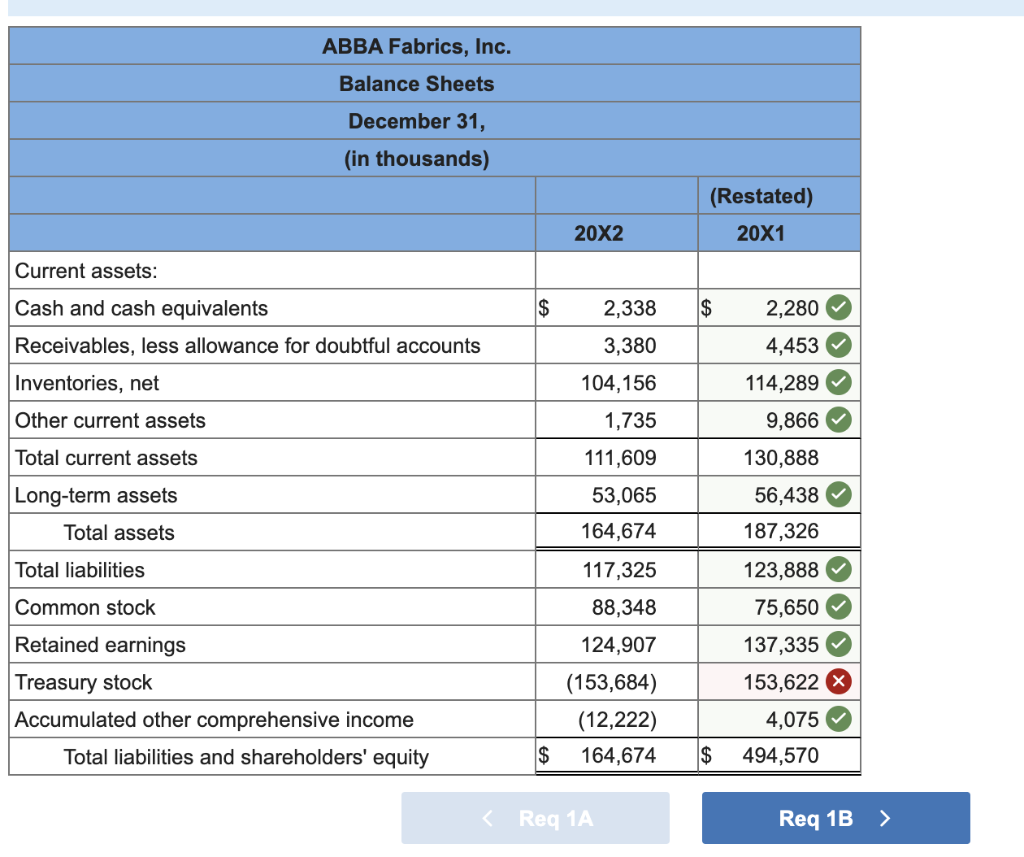The width and height of the screenshot is (1024, 857).
Task: Click the green checkmark beside 4,075
Action: 839,719
